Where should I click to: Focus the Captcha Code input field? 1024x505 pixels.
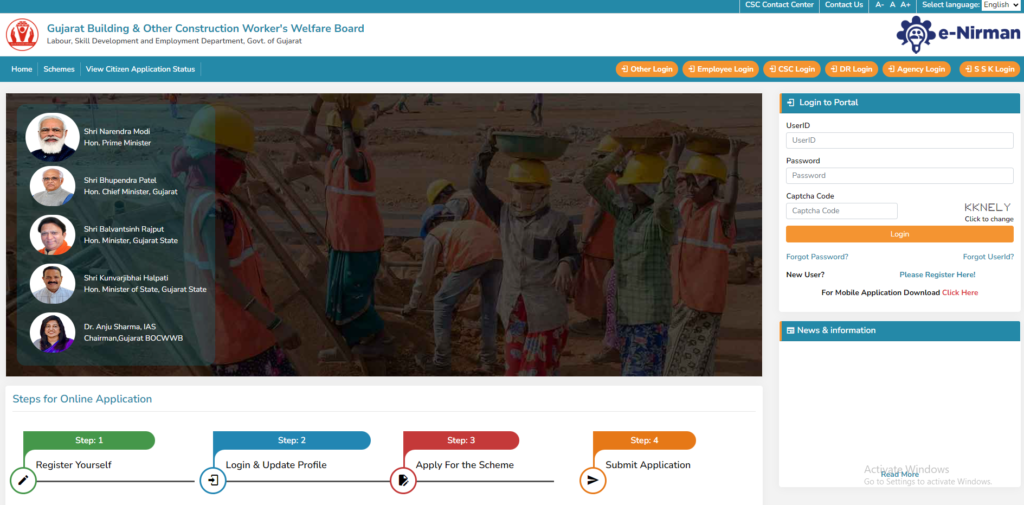(x=841, y=211)
